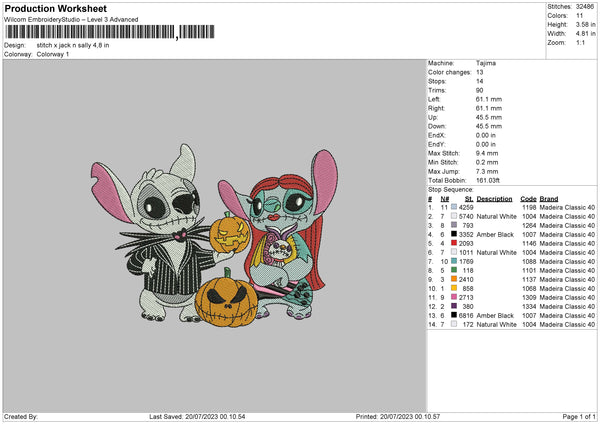
Task: Click thread code 1068 in stop 10
Action: (x=529, y=289)
